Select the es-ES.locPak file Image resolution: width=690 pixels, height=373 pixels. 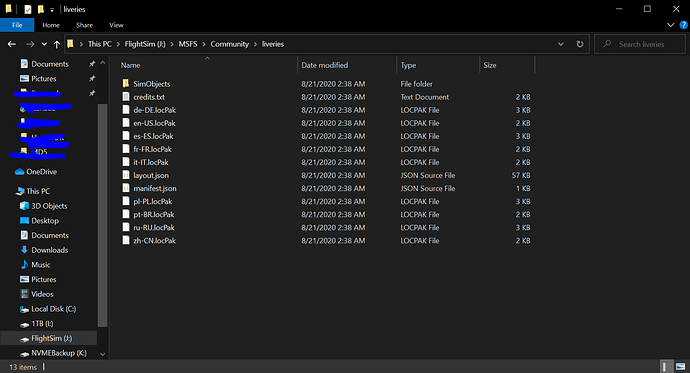pos(153,136)
